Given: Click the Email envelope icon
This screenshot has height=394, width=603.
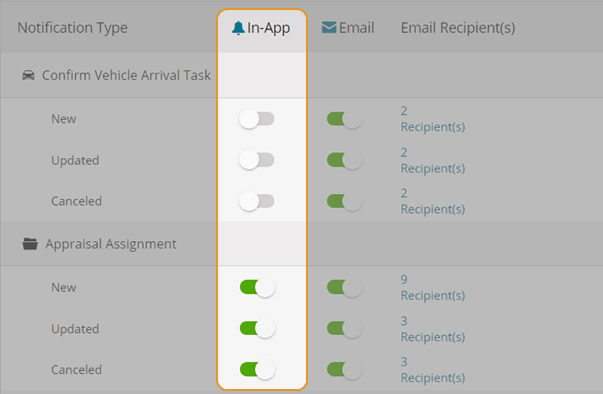Looking at the screenshot, I should pyautogui.click(x=329, y=28).
